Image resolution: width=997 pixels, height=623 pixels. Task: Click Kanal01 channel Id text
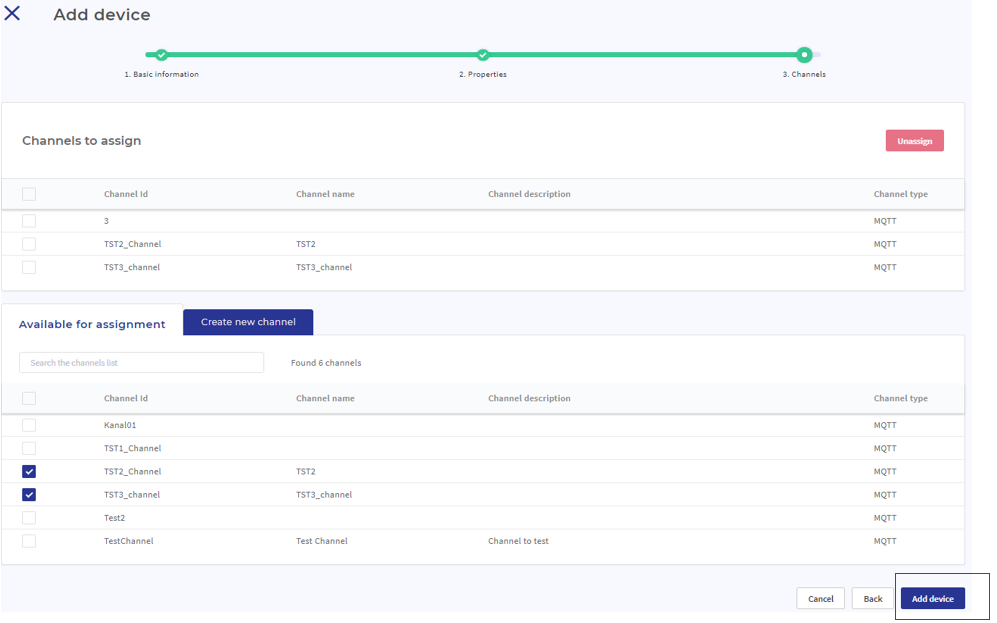(120, 425)
